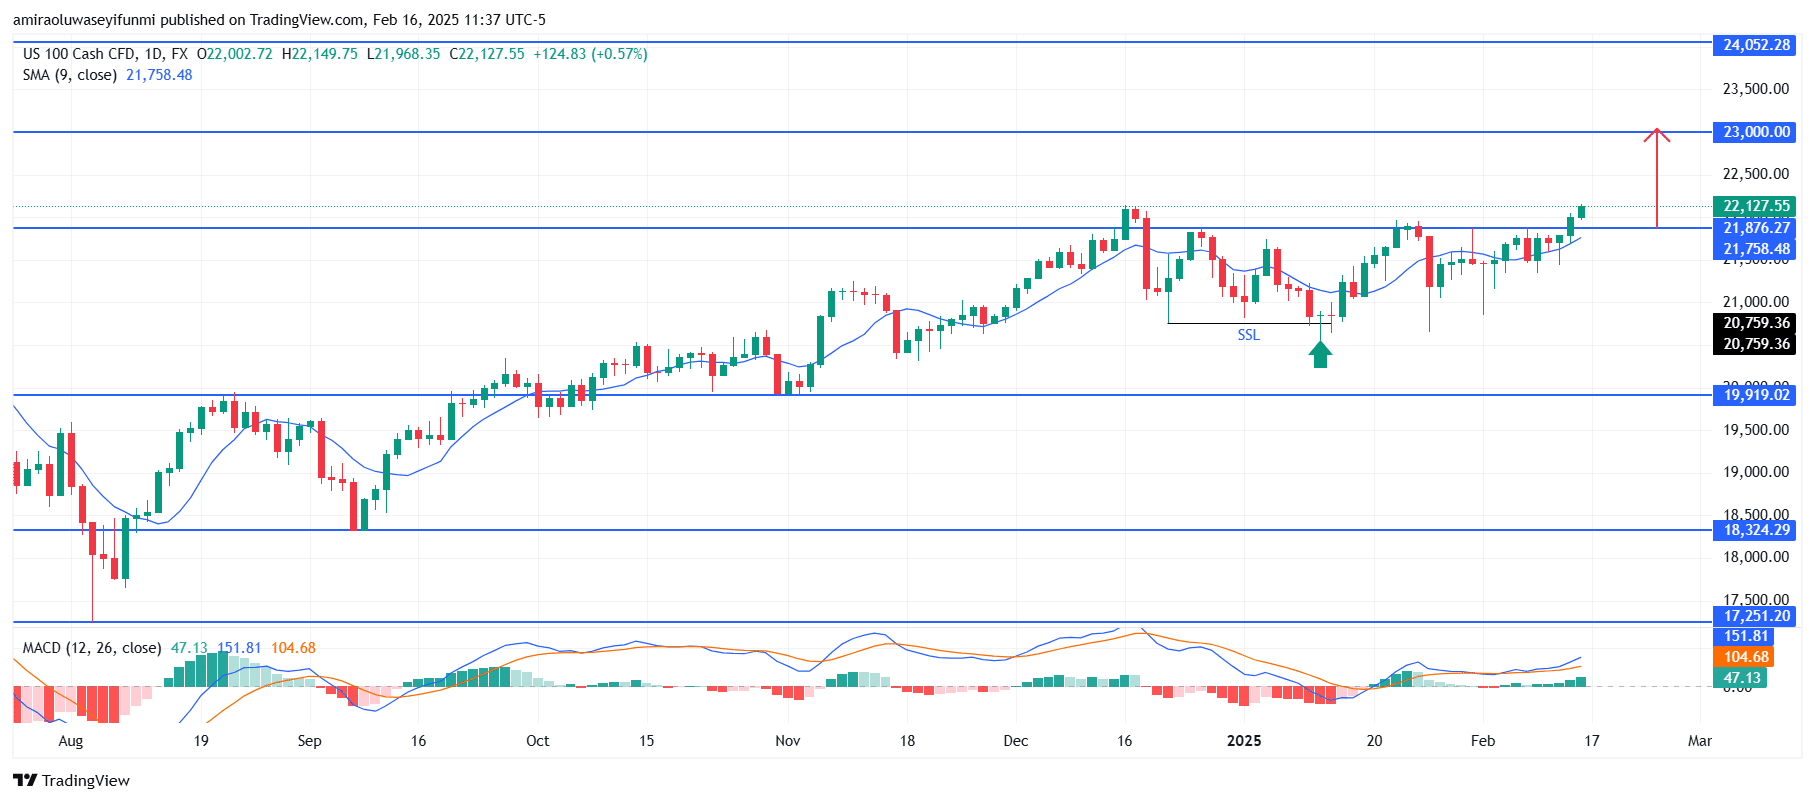
Task: Click the 24,052.28 price level label
Action: [x=1755, y=45]
